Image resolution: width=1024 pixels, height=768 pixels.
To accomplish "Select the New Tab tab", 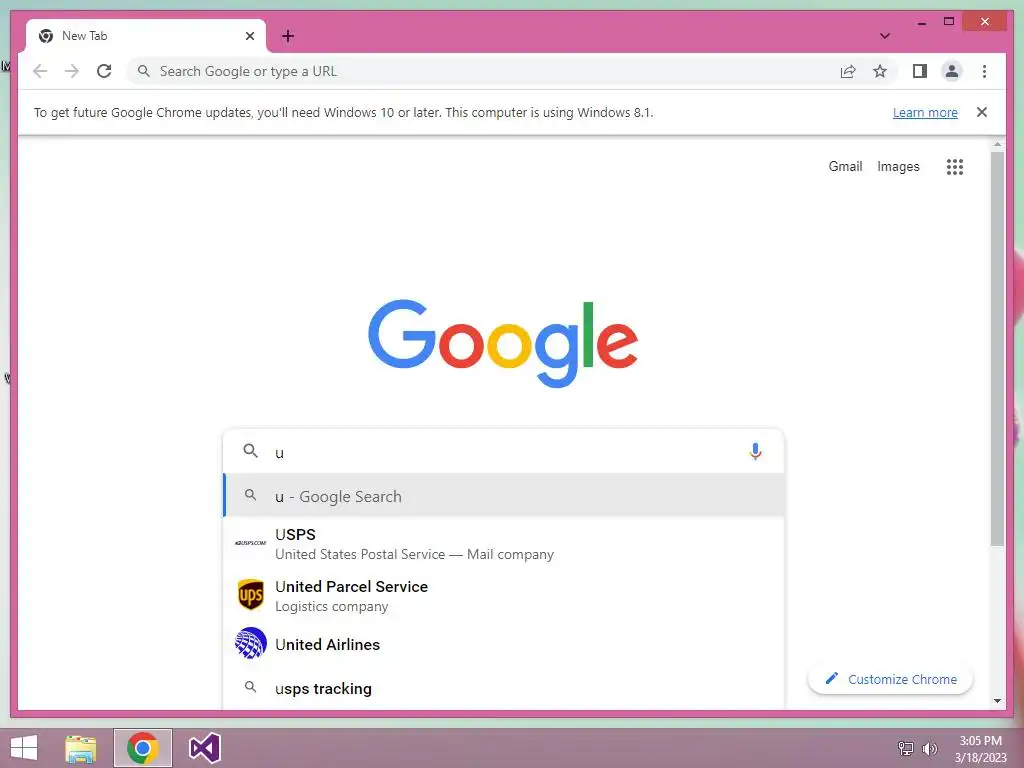I will pos(146,36).
